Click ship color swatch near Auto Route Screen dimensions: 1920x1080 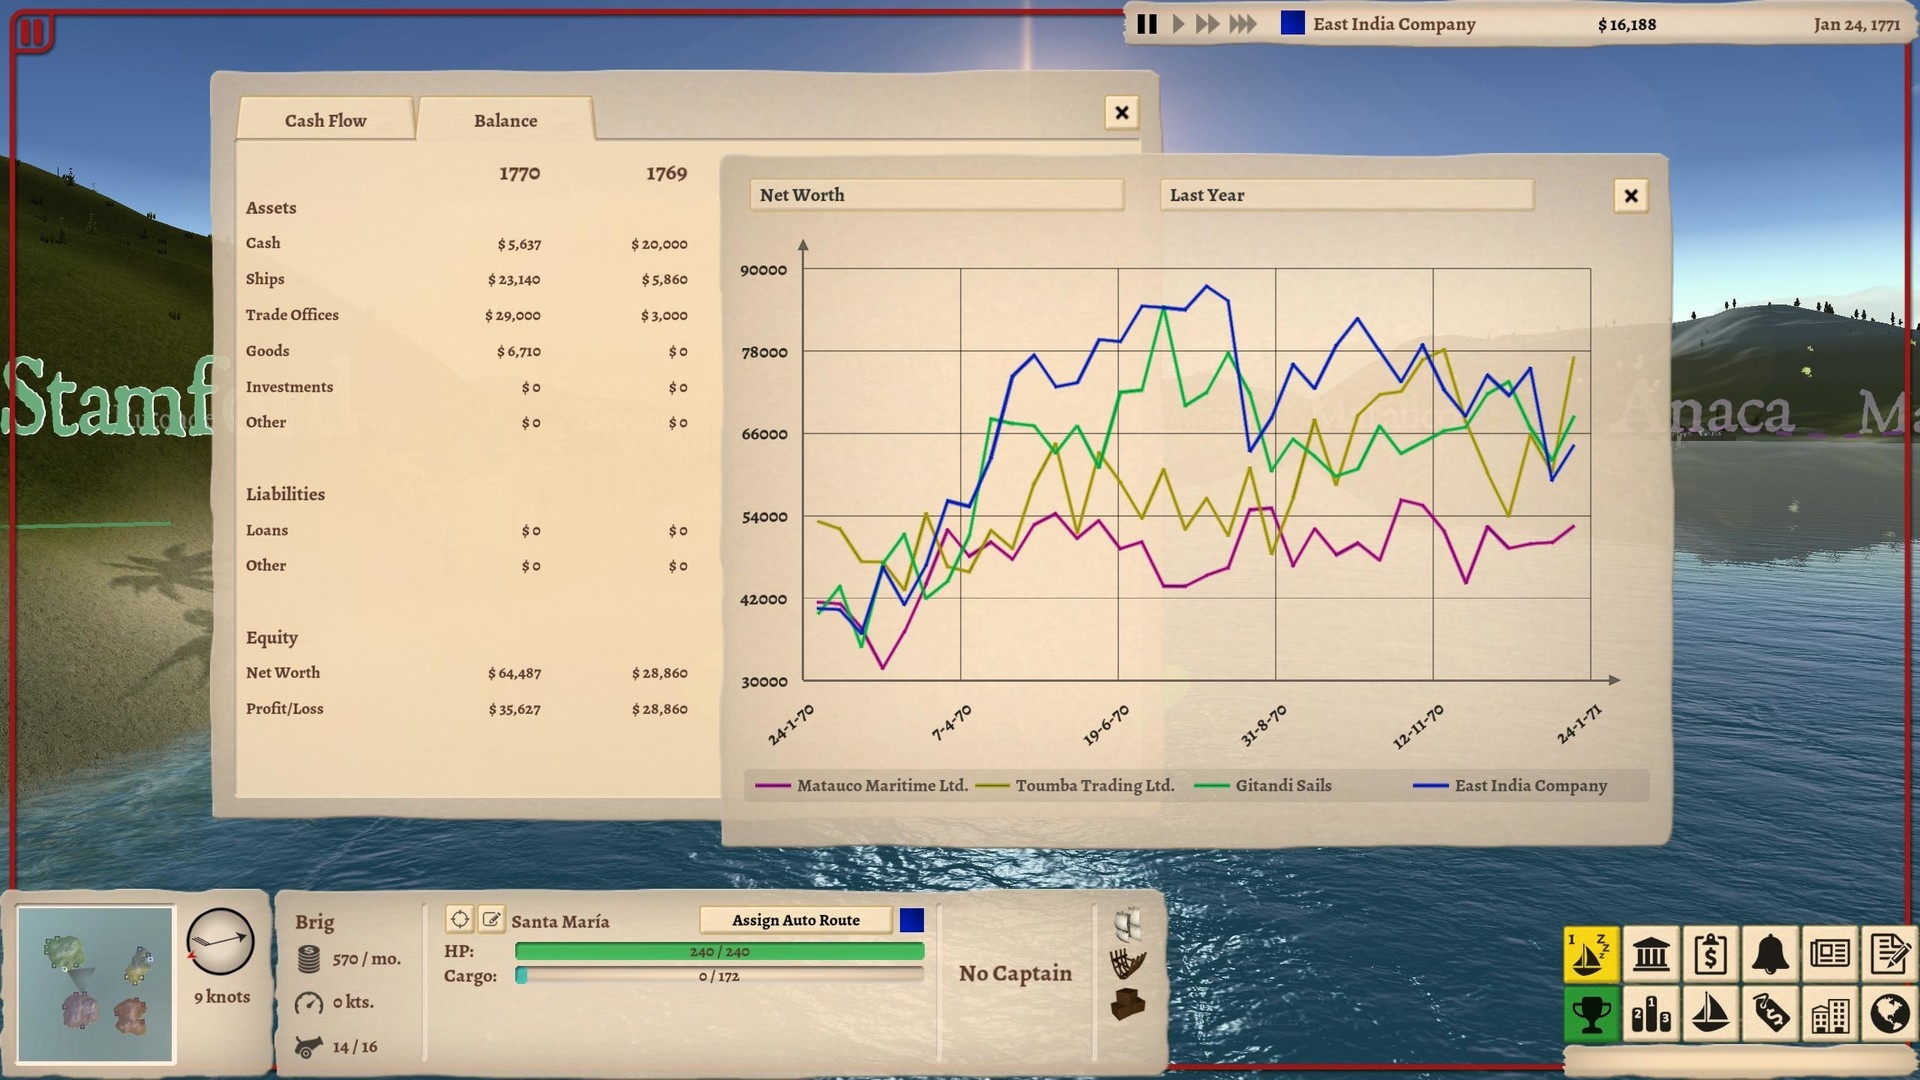pos(912,920)
